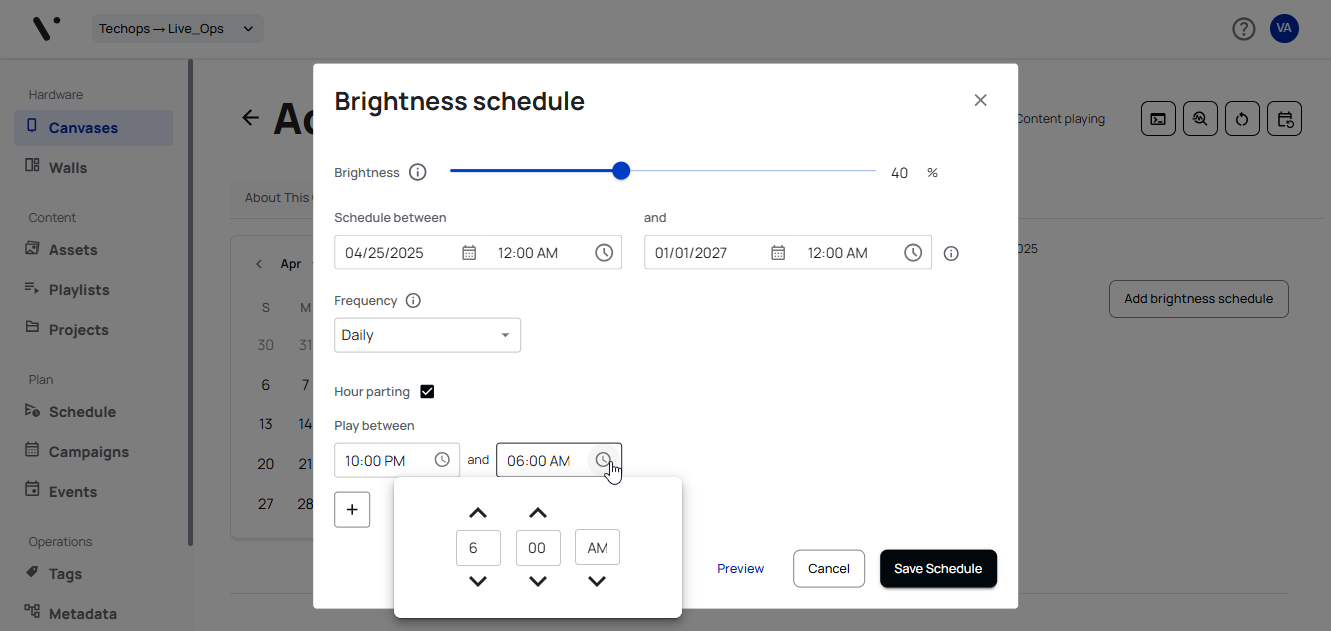Open Playlists in the sidebar
This screenshot has height=631, width=1331.
coord(79,290)
